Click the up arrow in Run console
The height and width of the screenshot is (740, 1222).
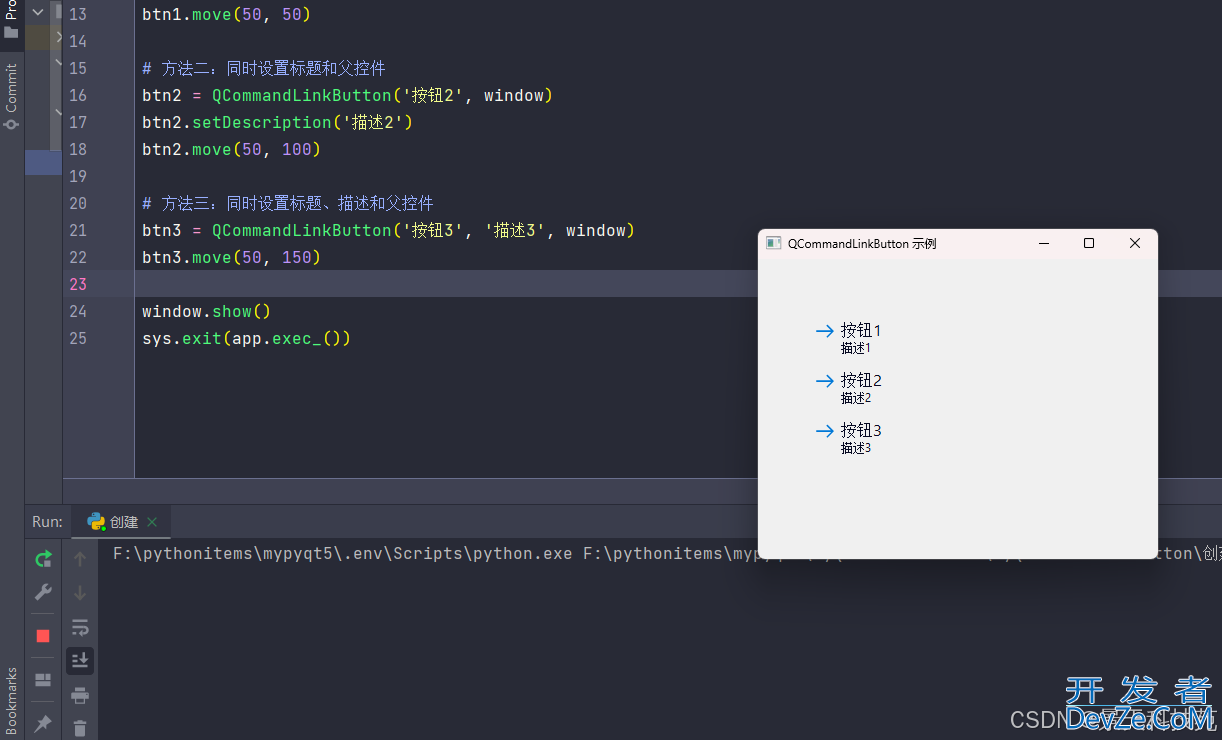click(x=80, y=559)
